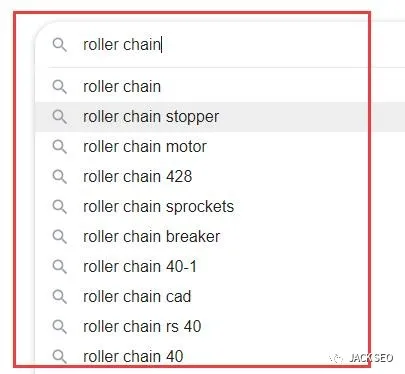
Task: Click magnifier icon beside 'roller chain cad'
Action: point(60,297)
